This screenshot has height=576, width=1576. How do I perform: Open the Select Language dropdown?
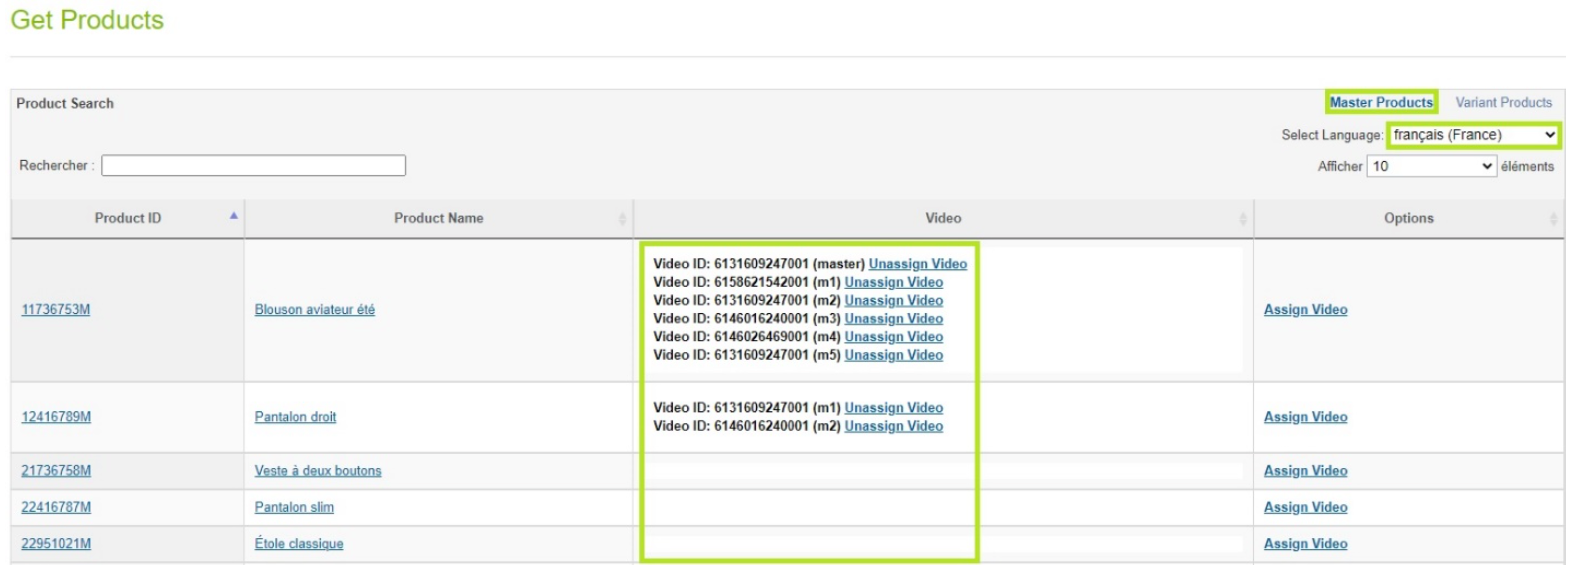[x=1473, y=135]
